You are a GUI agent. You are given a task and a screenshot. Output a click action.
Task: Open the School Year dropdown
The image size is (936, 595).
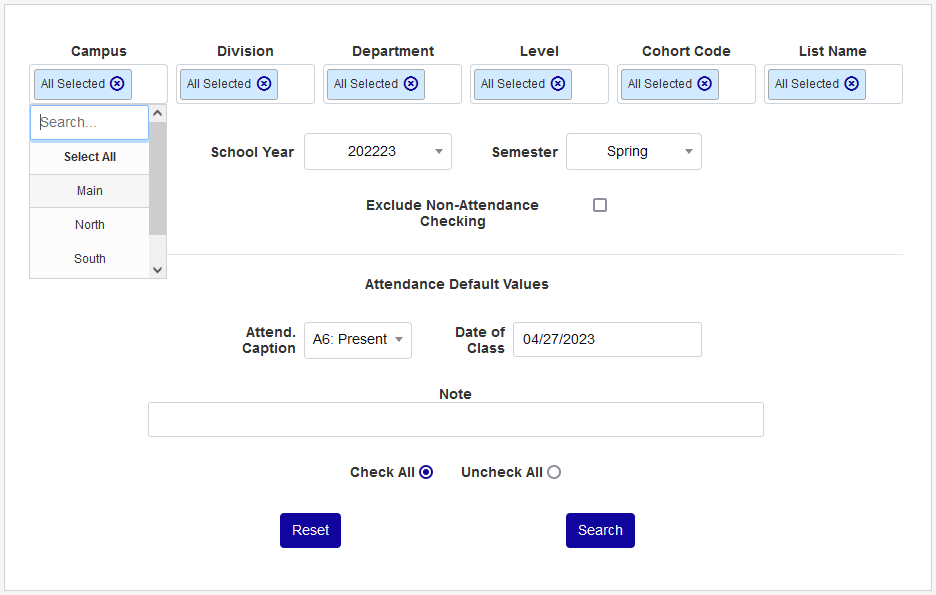[378, 152]
